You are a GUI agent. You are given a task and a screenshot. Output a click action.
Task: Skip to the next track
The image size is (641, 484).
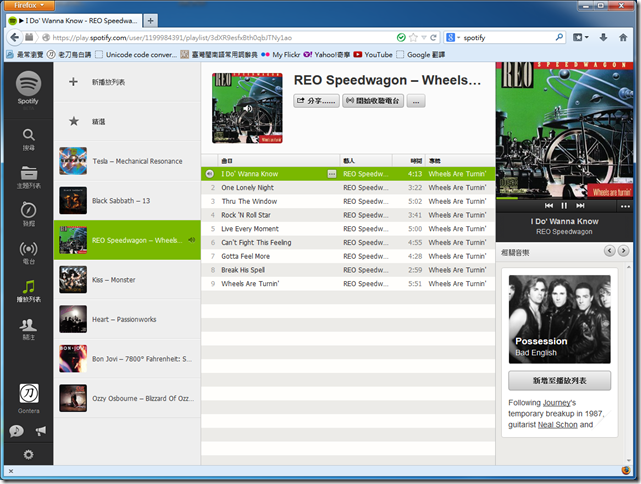(x=580, y=206)
